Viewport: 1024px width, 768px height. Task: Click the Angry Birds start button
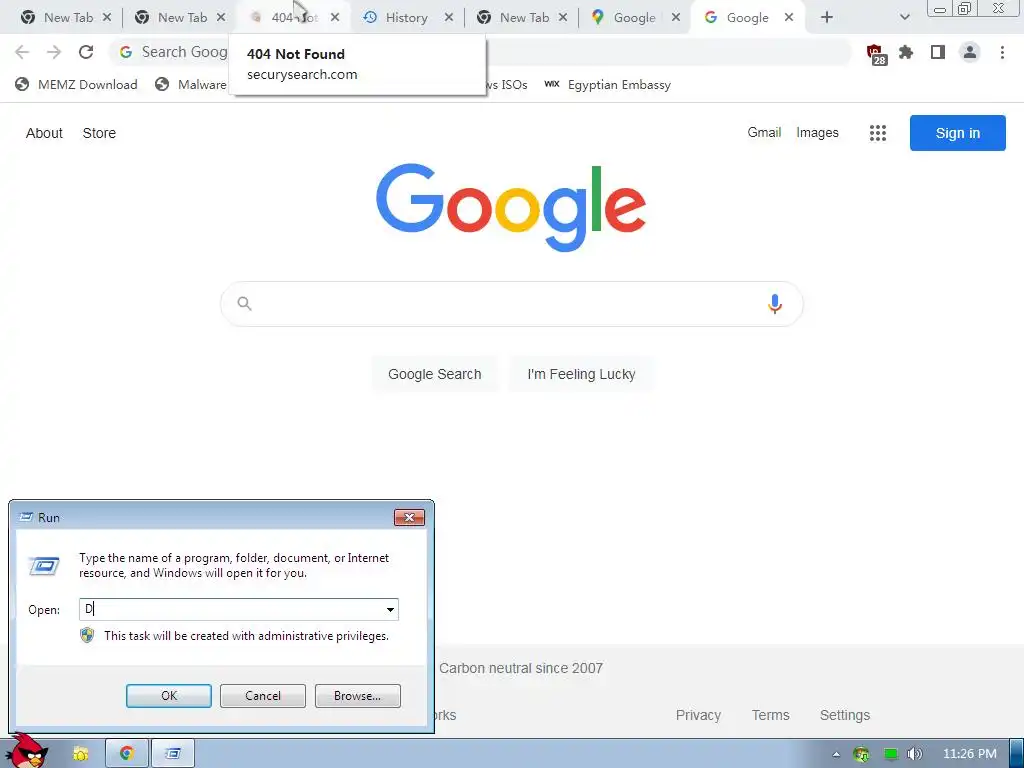pos(27,751)
